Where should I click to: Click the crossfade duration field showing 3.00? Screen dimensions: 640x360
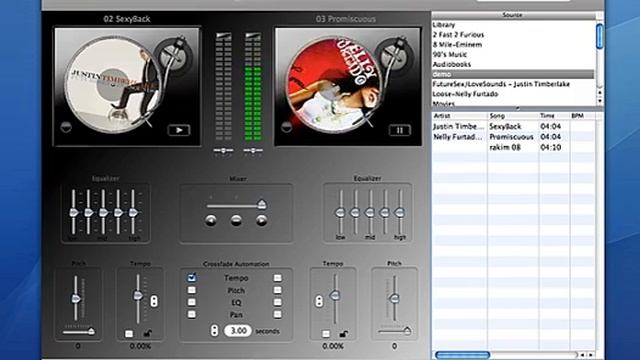(x=238, y=331)
